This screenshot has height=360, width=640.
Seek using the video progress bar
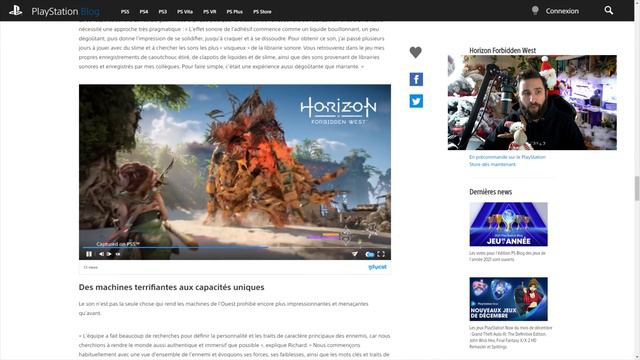[235, 247]
